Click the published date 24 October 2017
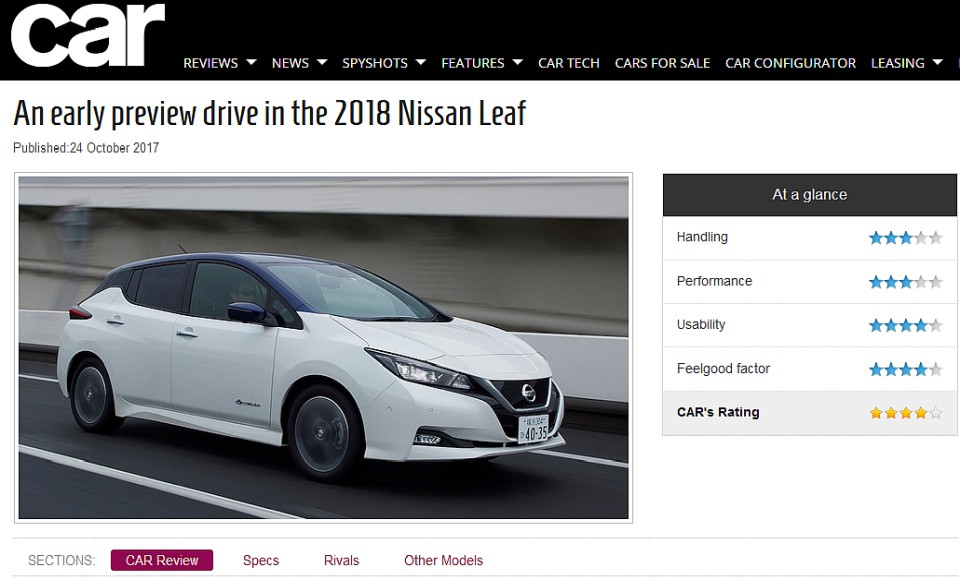Screen dimensions: 960x581 [x=114, y=148]
